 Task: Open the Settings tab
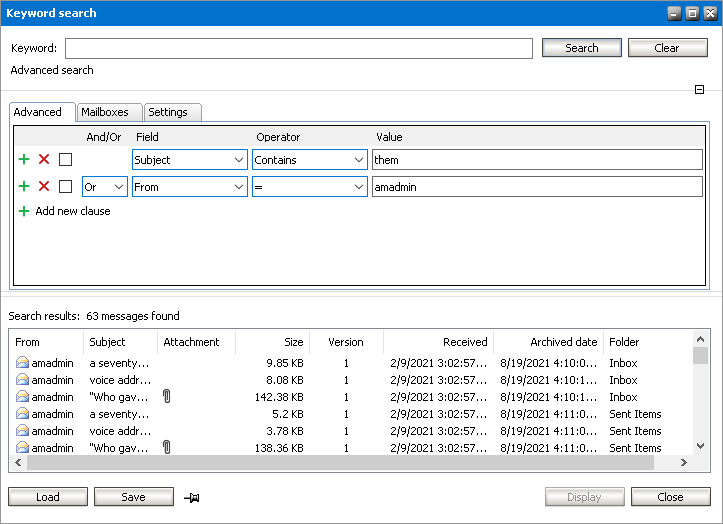click(168, 112)
